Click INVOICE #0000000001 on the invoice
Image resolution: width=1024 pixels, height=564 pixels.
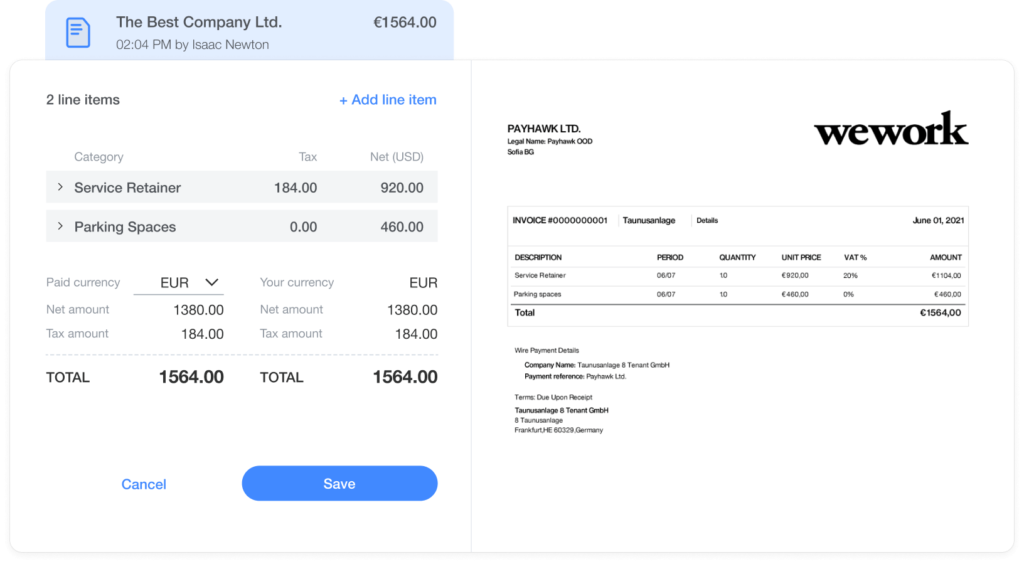[560, 221]
